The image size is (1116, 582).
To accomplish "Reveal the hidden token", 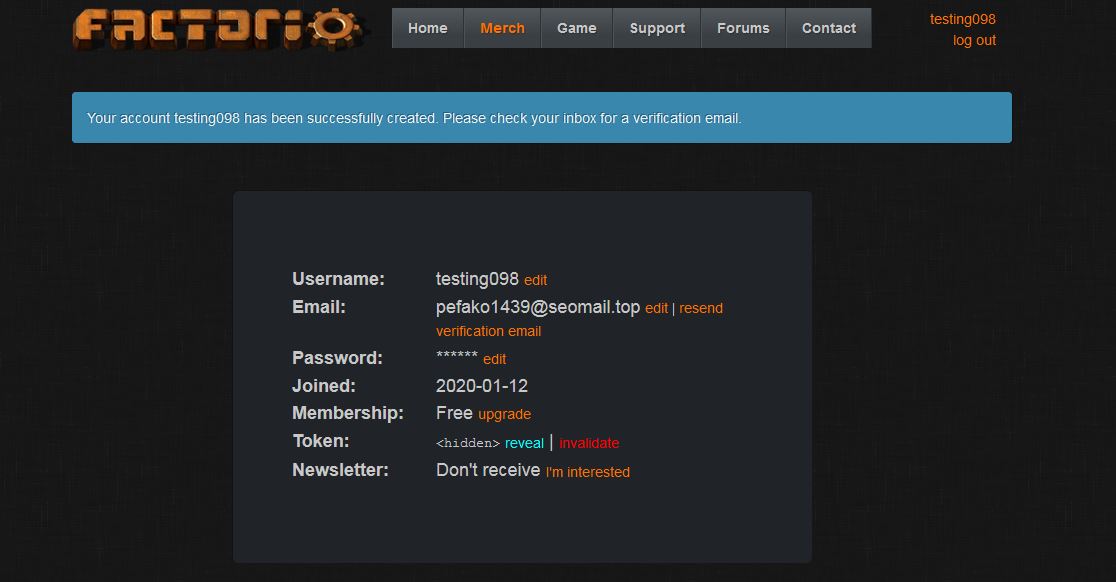I will (x=524, y=443).
